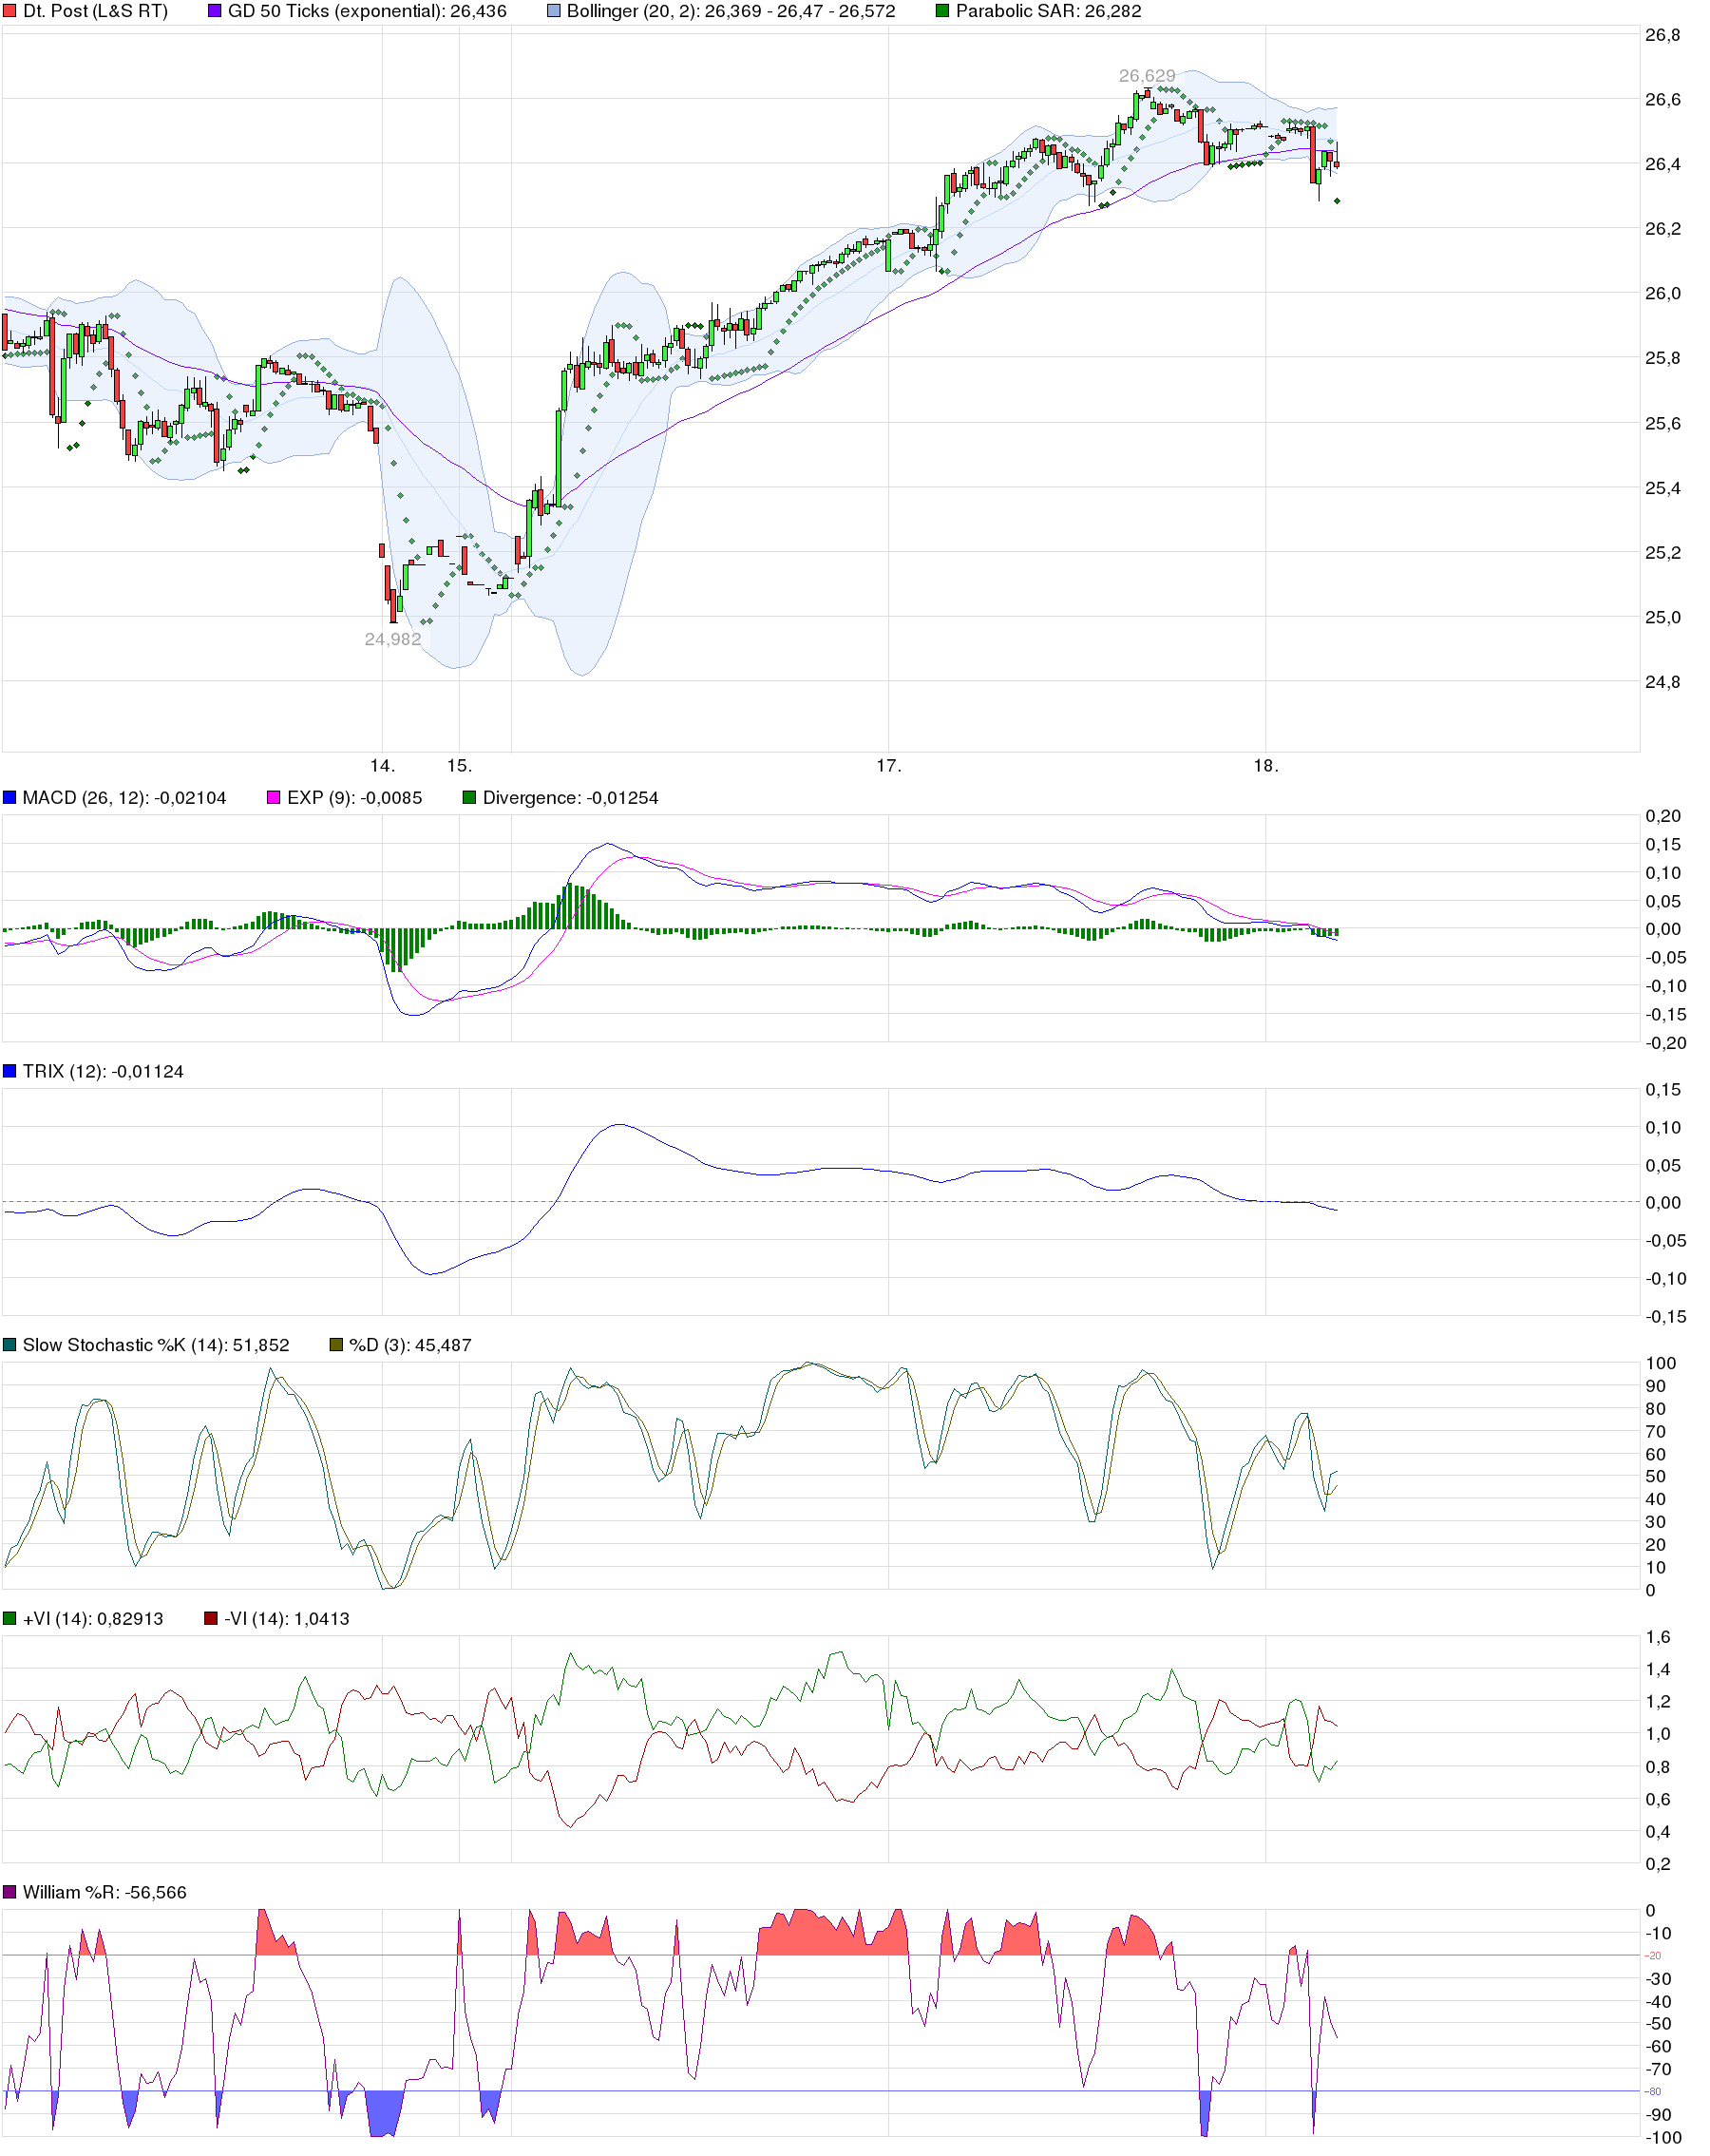Click the -100 William %R axis label
This screenshot has height=2156, width=1710.
click(x=1664, y=2138)
